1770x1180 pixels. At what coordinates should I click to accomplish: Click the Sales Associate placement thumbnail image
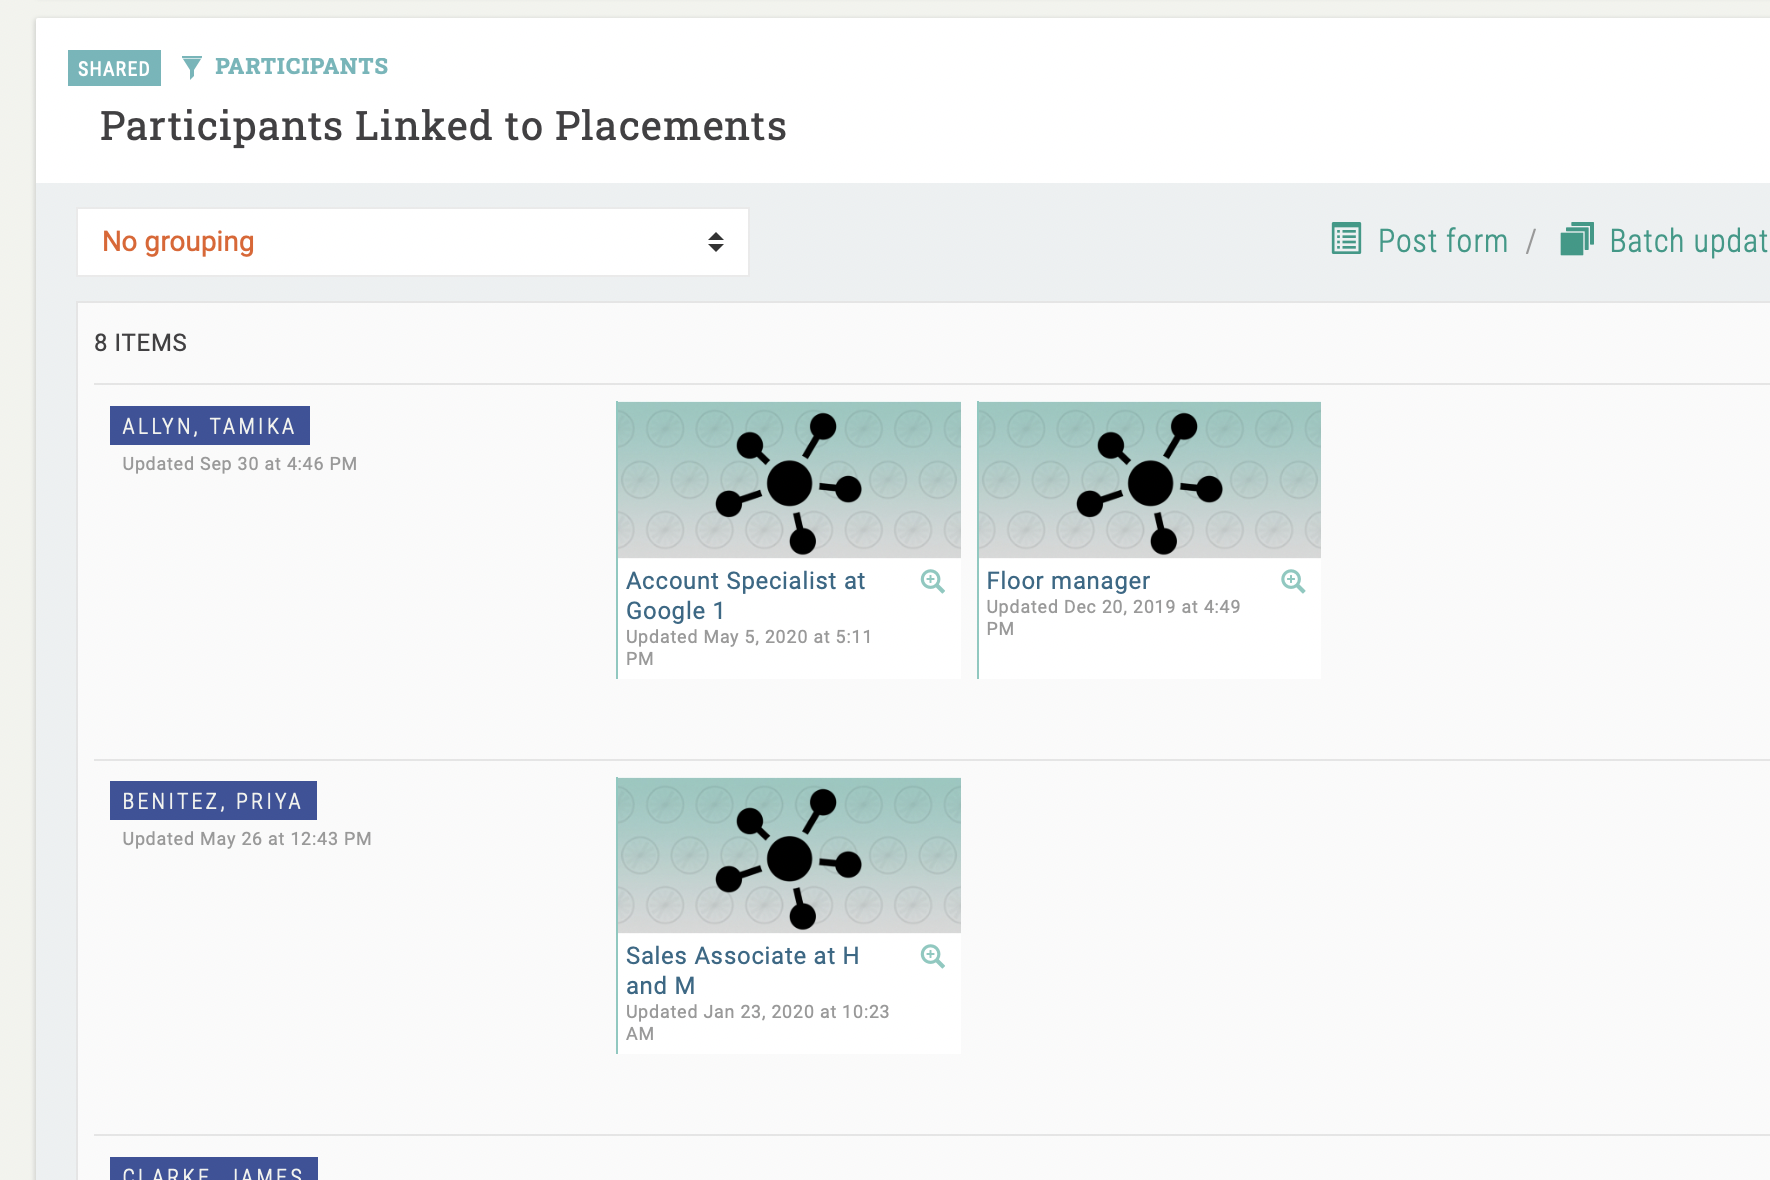(788, 855)
